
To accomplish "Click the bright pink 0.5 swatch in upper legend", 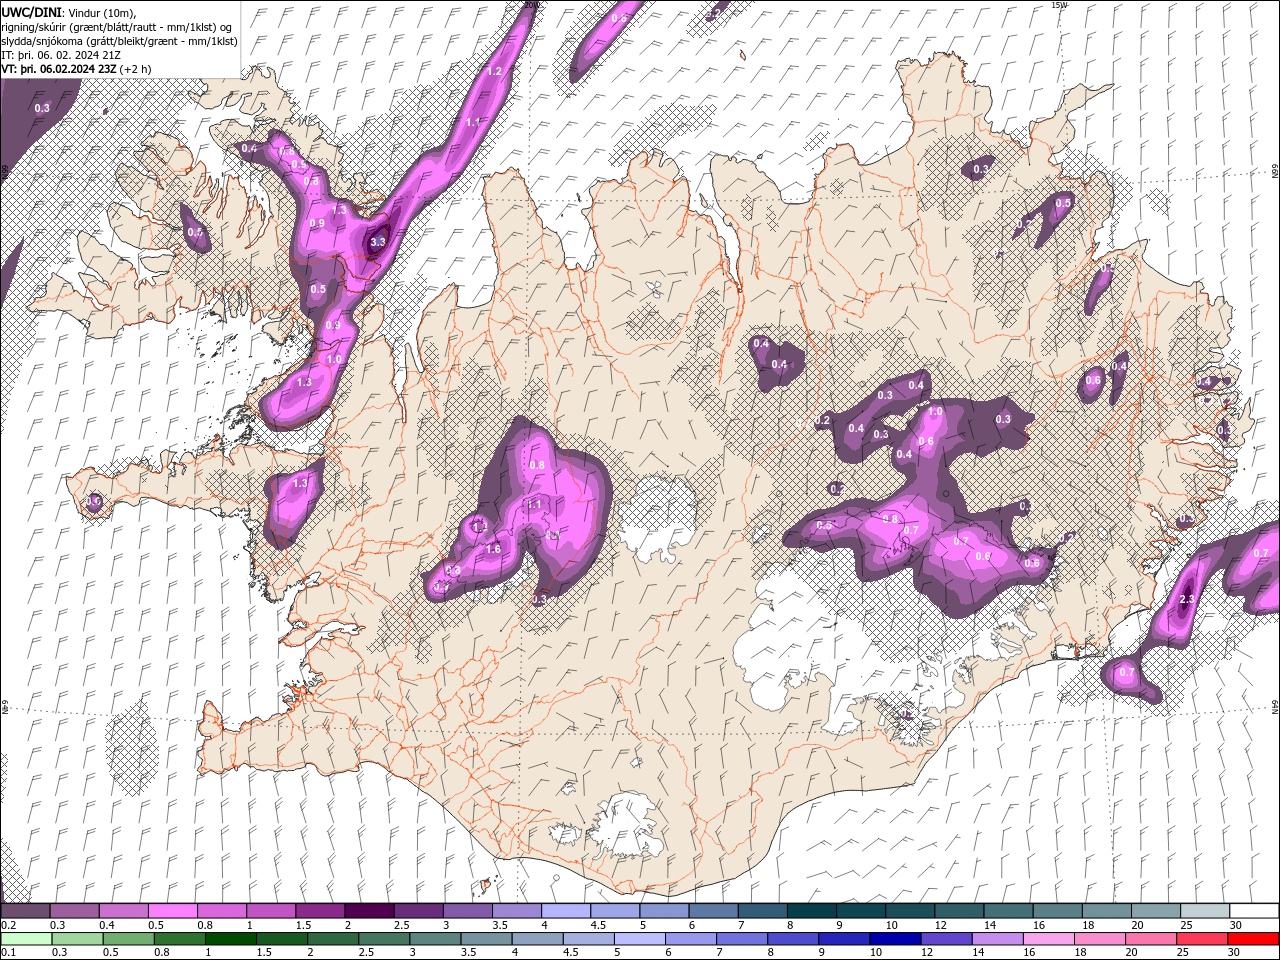I will [x=172, y=911].
